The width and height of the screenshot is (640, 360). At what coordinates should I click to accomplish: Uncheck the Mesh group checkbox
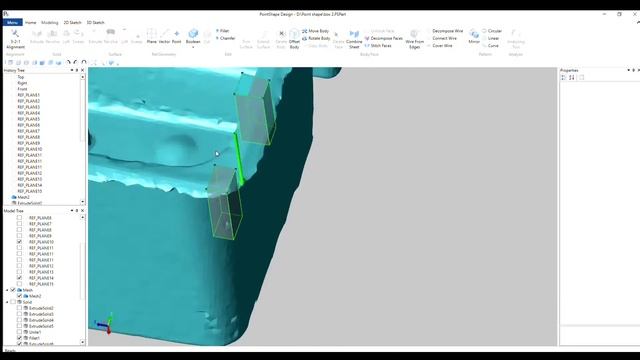click(x=13, y=290)
